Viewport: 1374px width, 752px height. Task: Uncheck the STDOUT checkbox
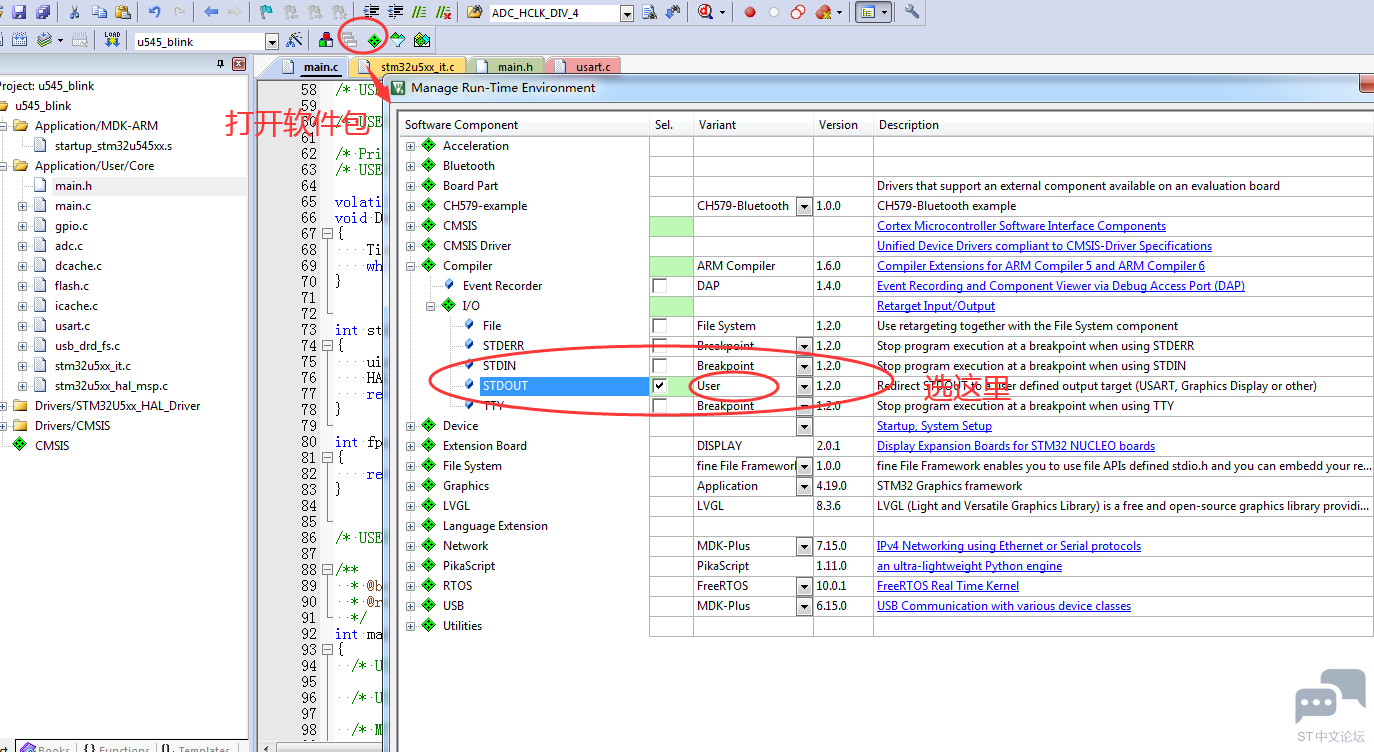click(659, 386)
